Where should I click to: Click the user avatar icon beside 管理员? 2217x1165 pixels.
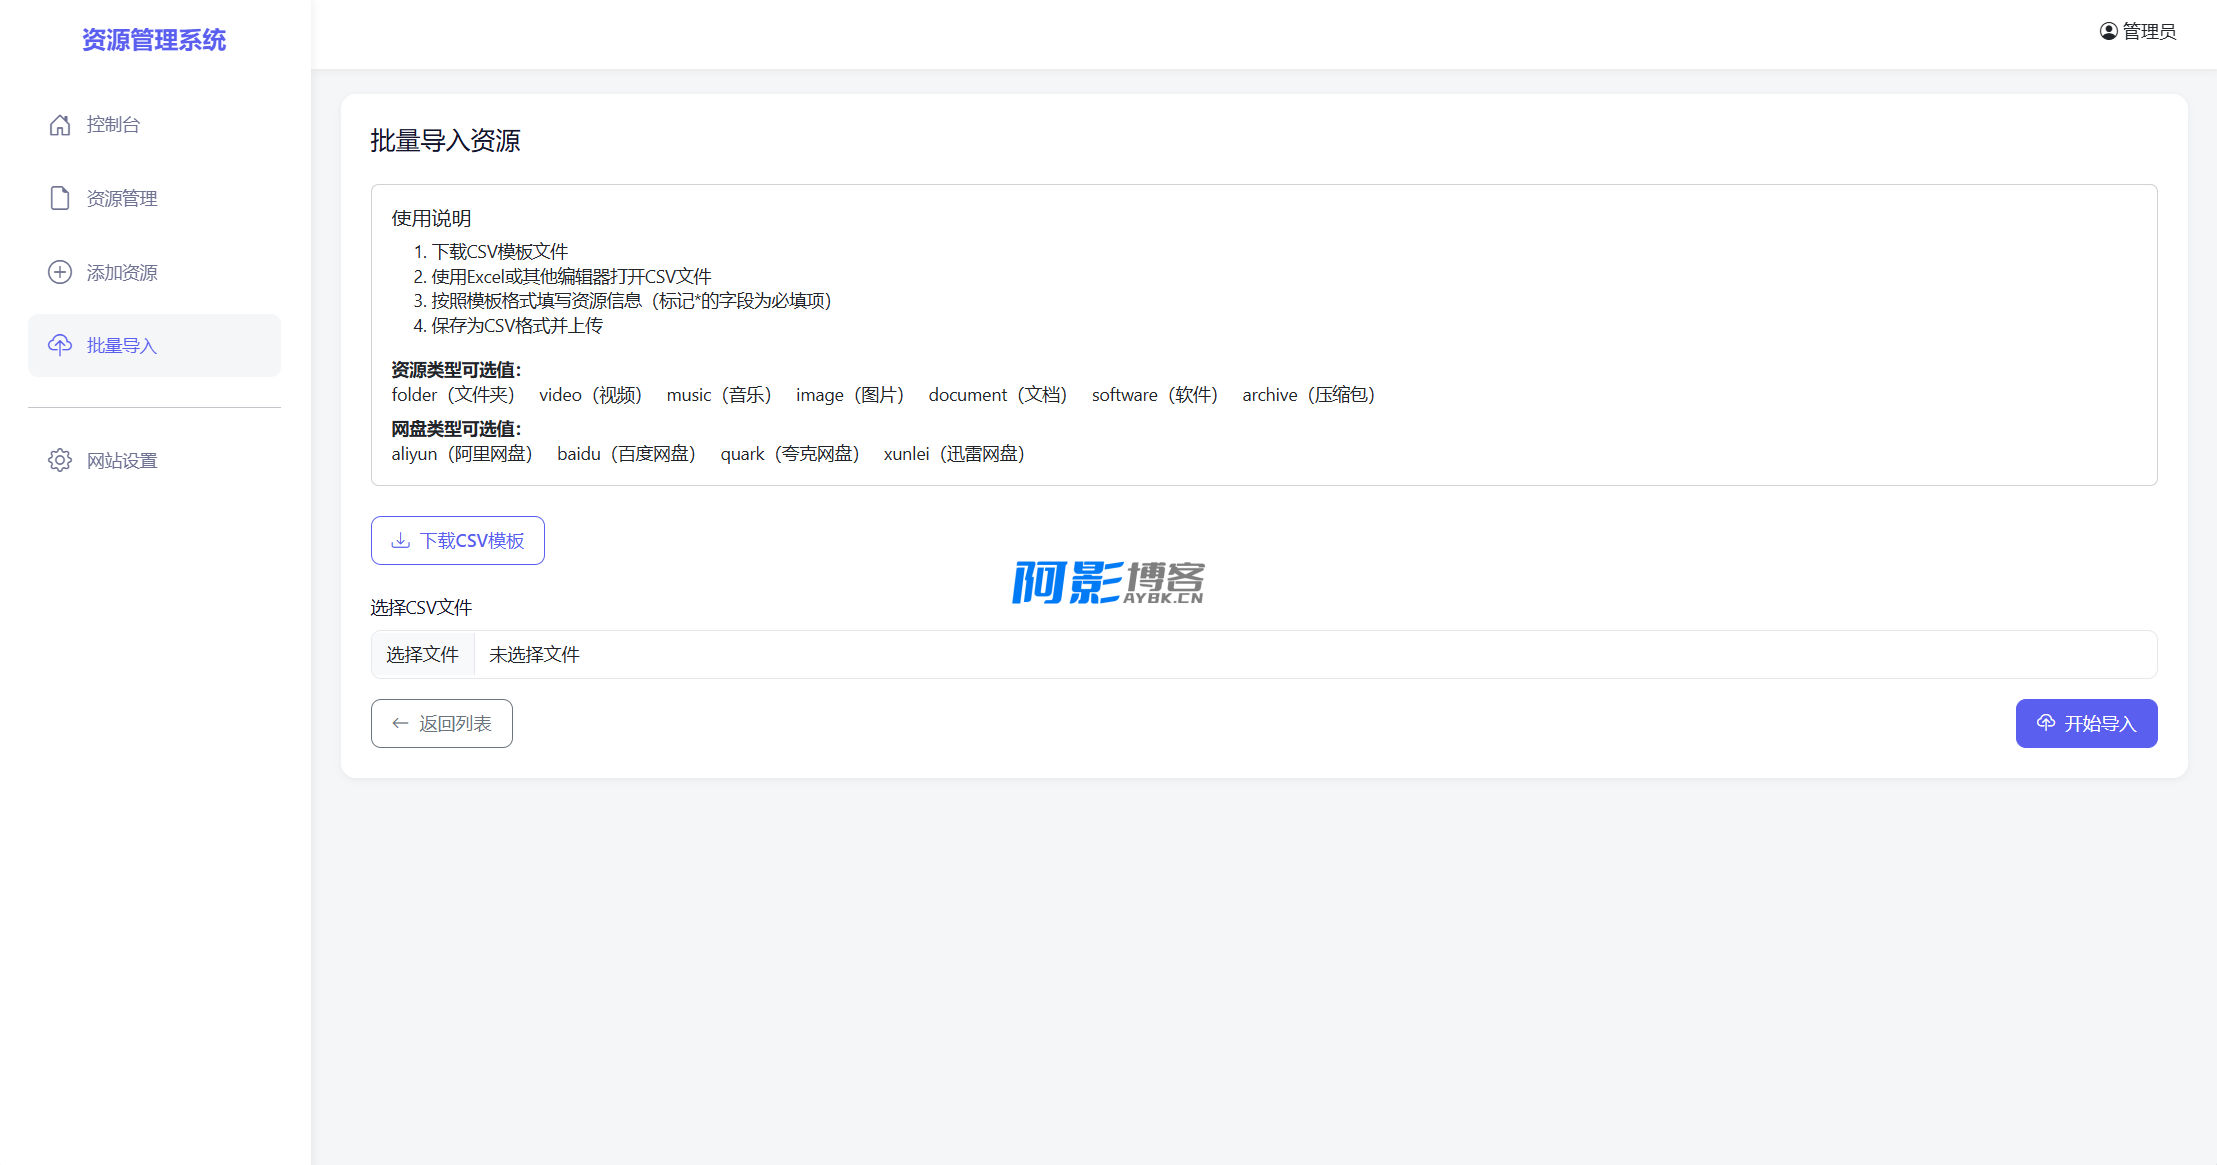2108,31
